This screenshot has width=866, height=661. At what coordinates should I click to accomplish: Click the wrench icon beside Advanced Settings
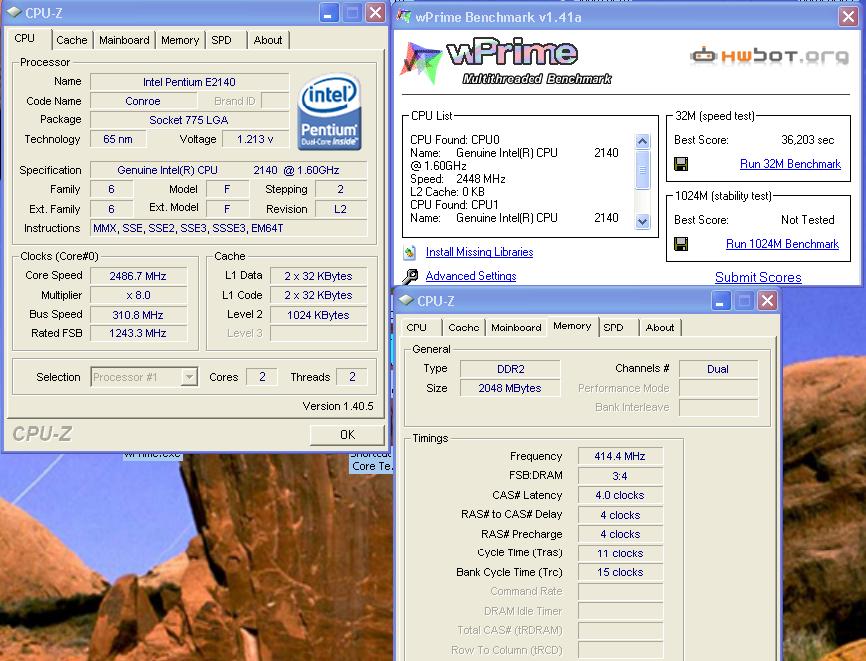[410, 276]
